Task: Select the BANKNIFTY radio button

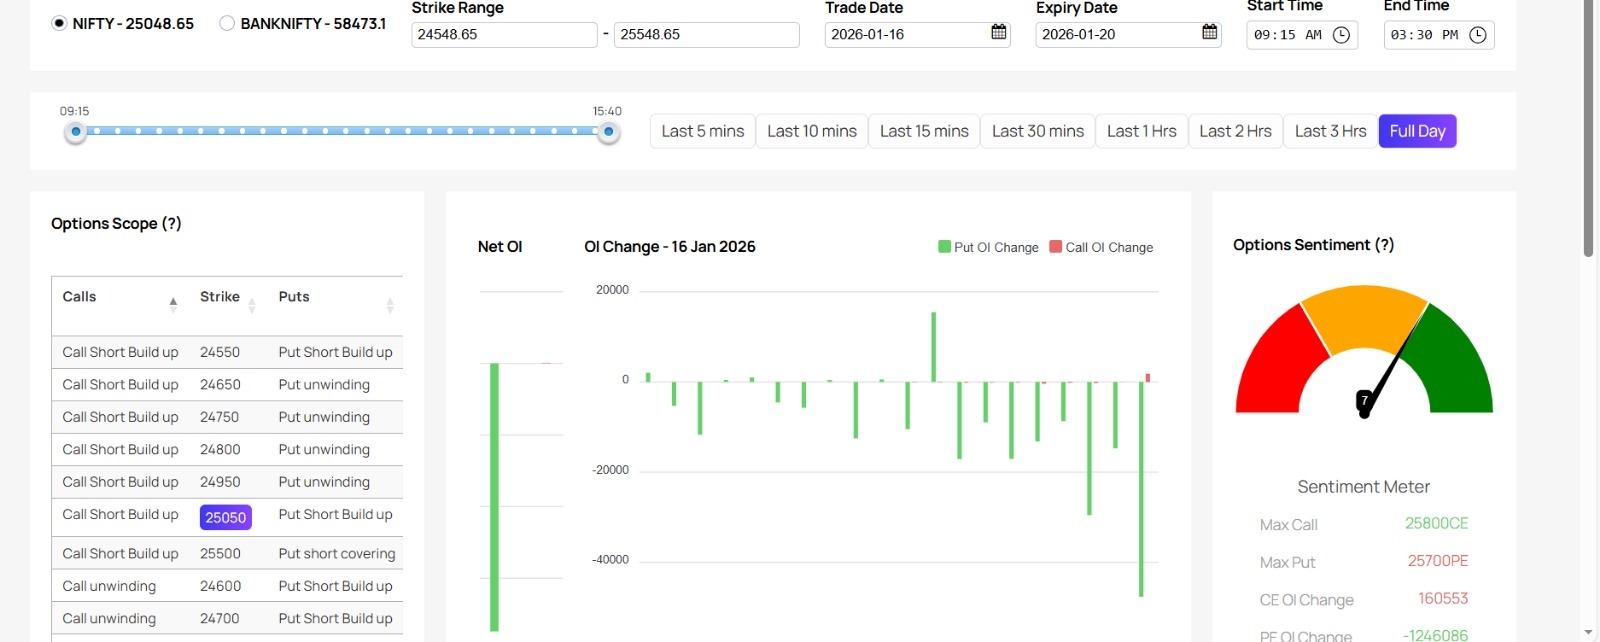Action: point(227,23)
